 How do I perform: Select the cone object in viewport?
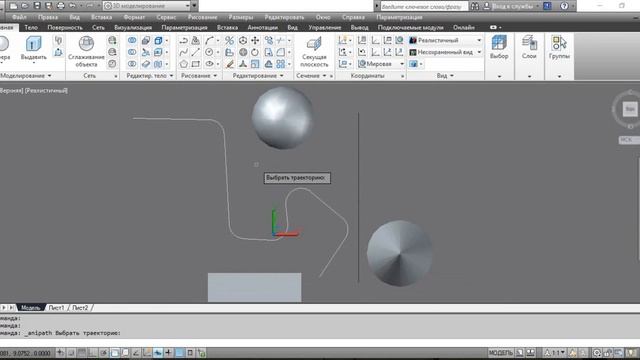[399, 253]
